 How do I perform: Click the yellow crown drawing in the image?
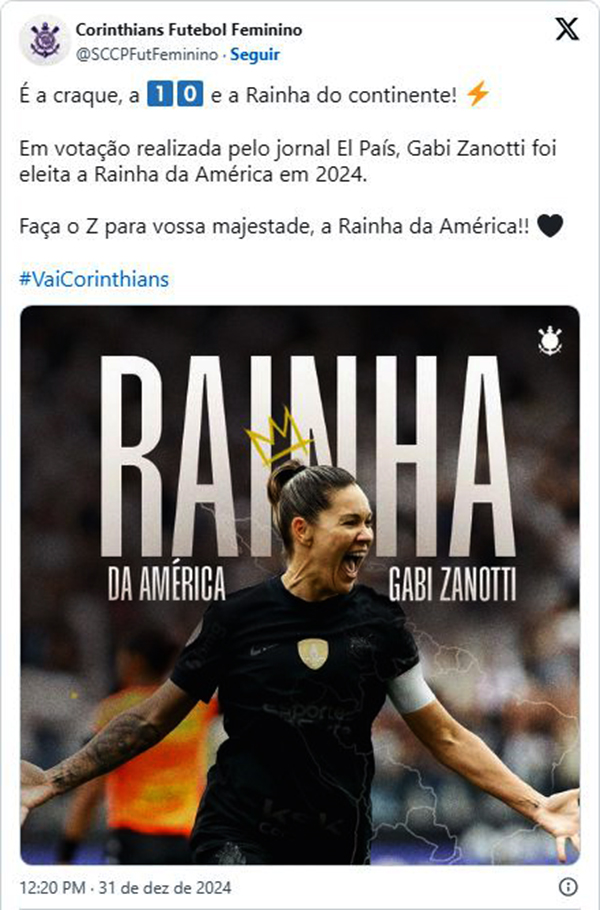point(277,436)
